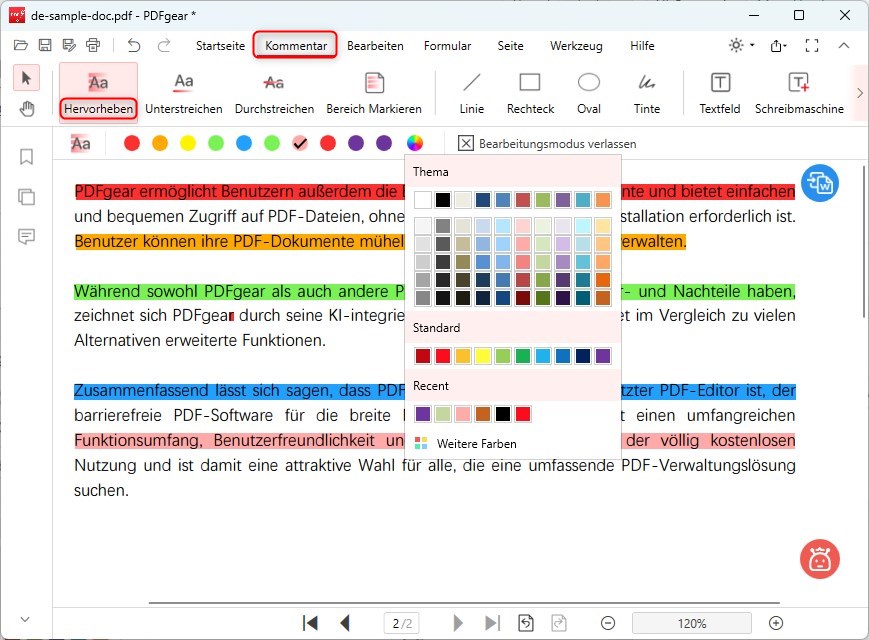Enter fullscreen mode
The width and height of the screenshot is (869, 640).
point(812,45)
